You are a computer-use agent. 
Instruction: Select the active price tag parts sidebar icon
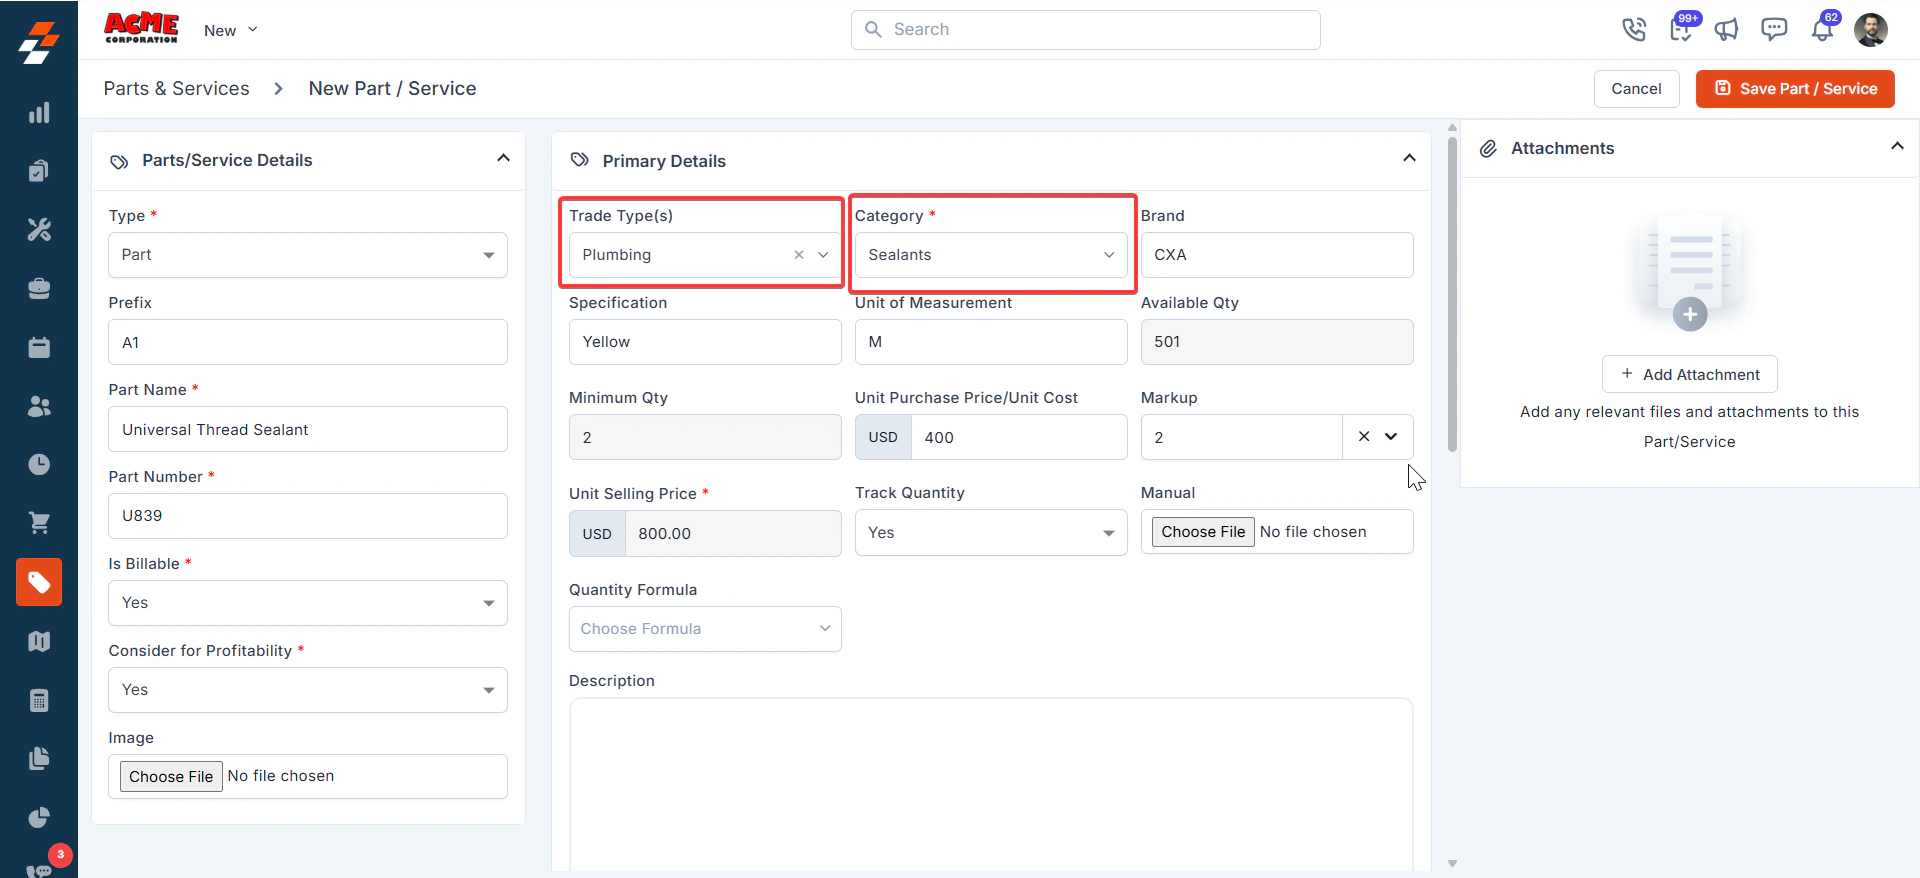click(x=39, y=582)
